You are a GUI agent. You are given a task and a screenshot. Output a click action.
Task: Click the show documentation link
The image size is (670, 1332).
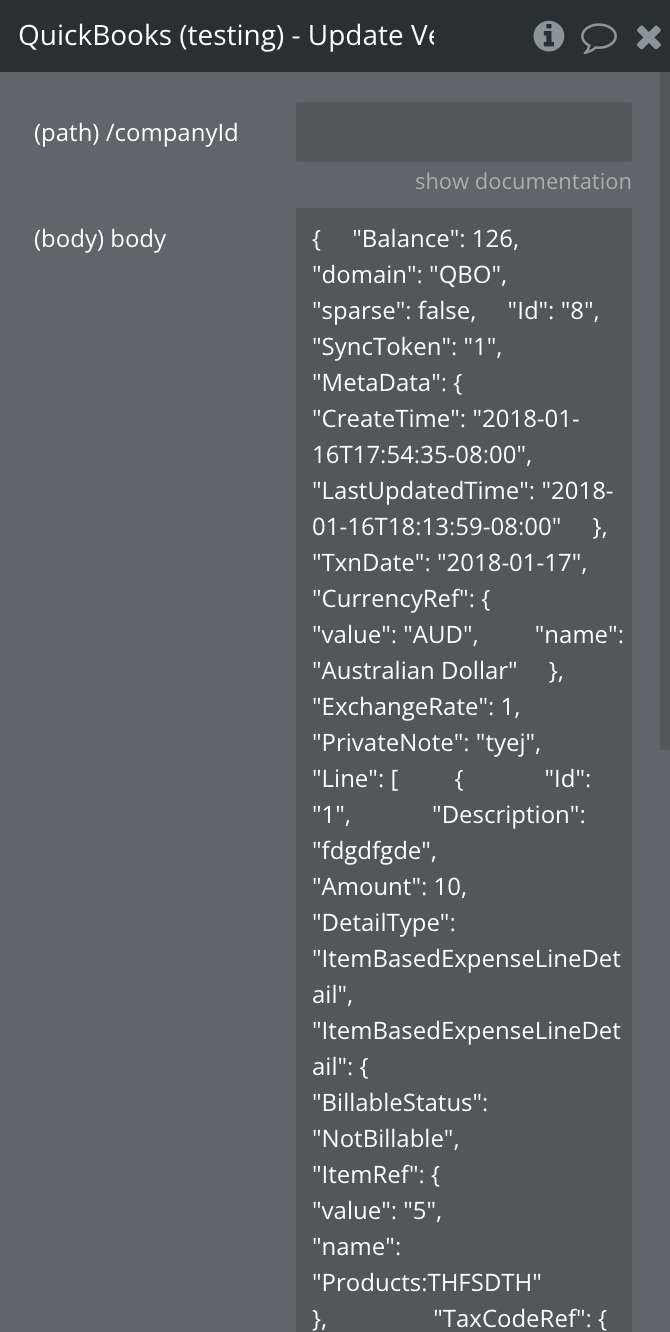[522, 182]
